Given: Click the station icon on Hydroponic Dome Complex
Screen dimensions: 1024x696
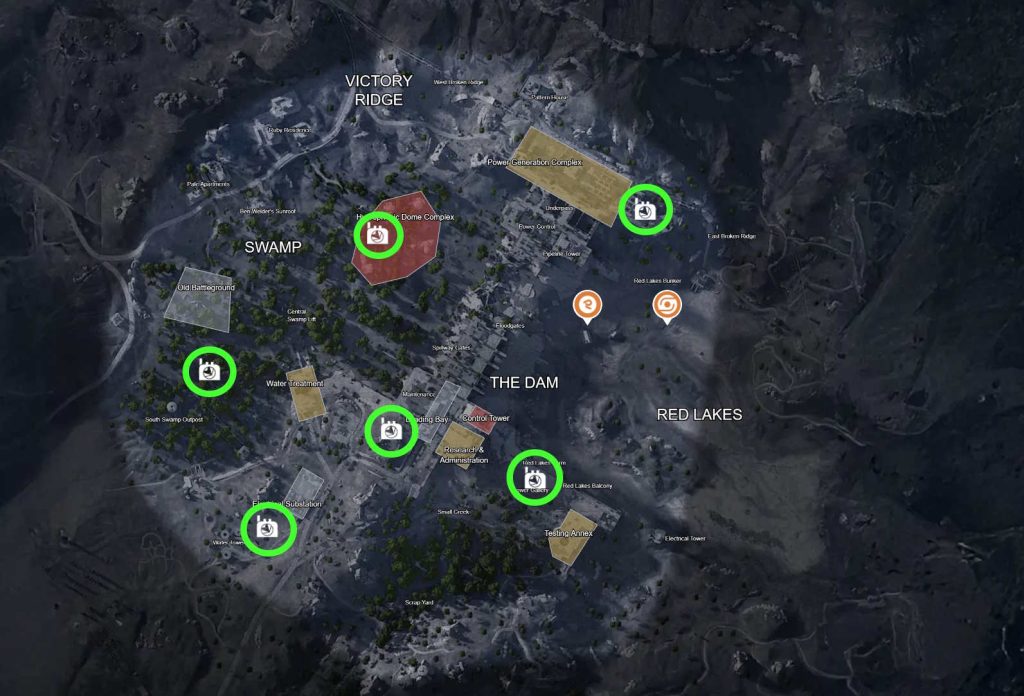Looking at the screenshot, I should [377, 234].
